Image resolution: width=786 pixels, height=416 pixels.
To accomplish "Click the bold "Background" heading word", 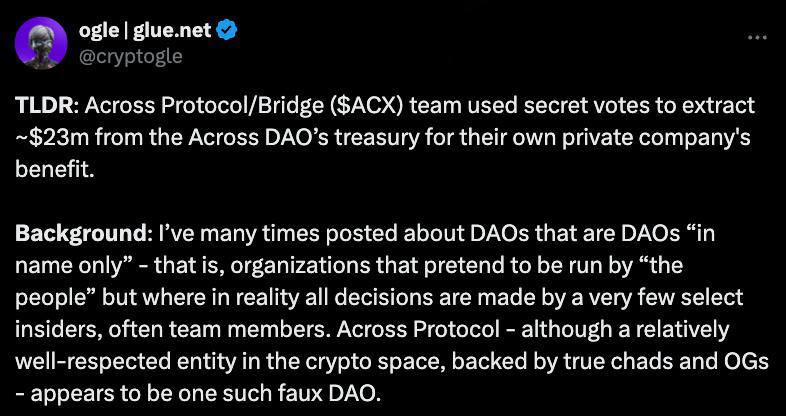I will (81, 235).
